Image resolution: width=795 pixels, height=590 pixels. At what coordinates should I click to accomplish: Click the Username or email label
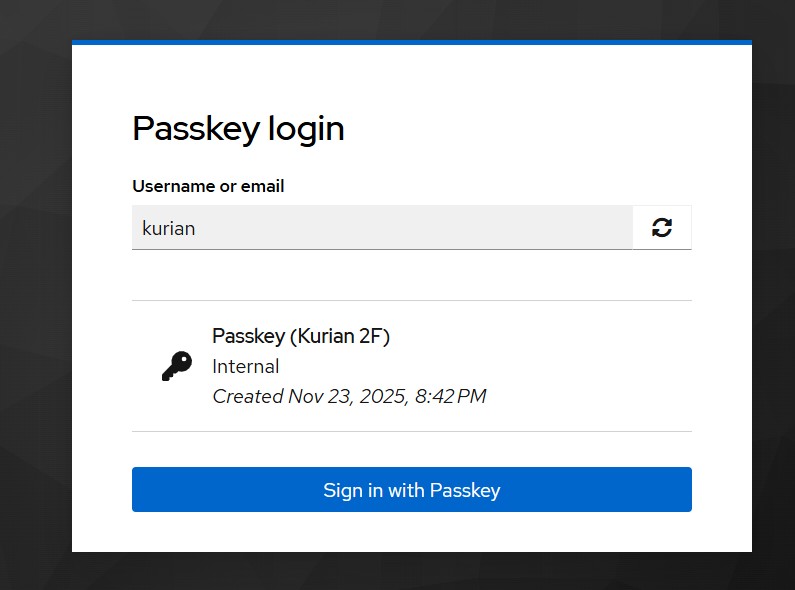click(208, 186)
